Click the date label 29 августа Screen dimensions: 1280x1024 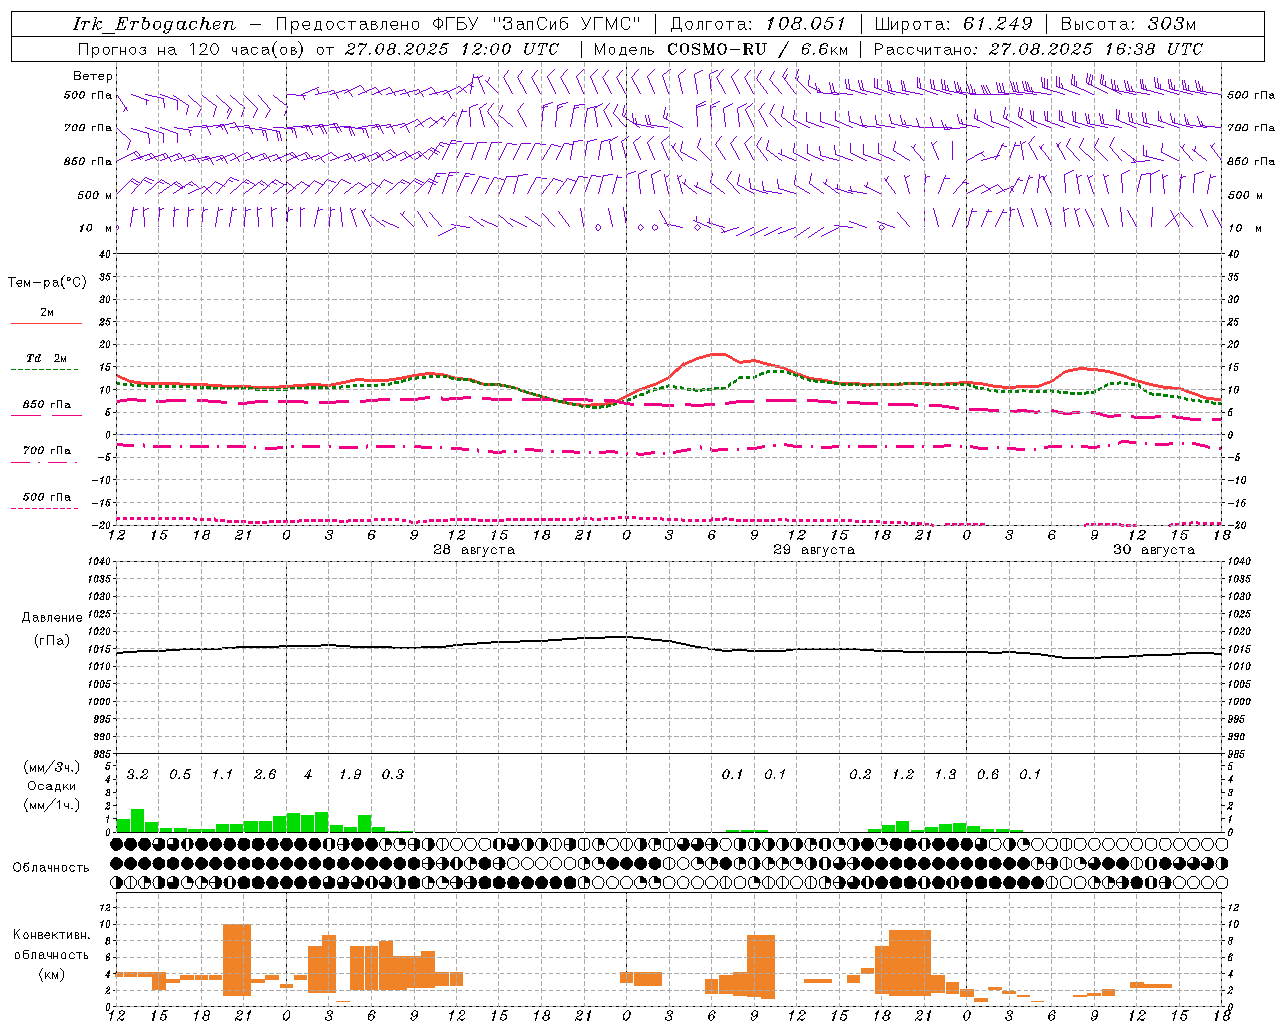coord(814,550)
